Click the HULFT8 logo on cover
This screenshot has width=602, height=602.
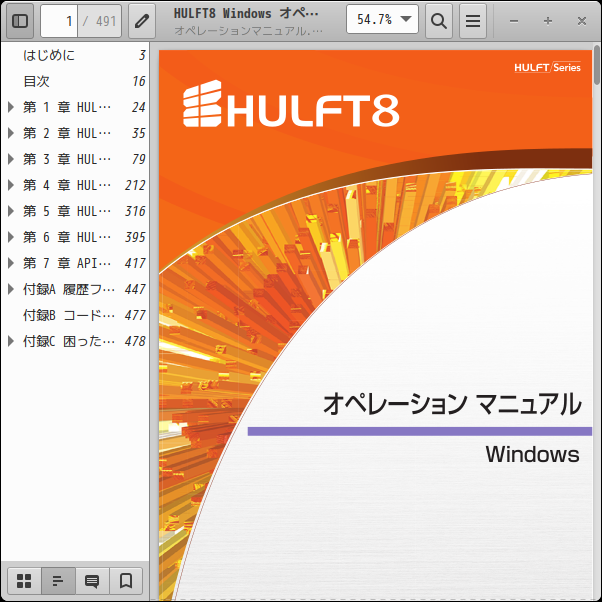[x=291, y=104]
